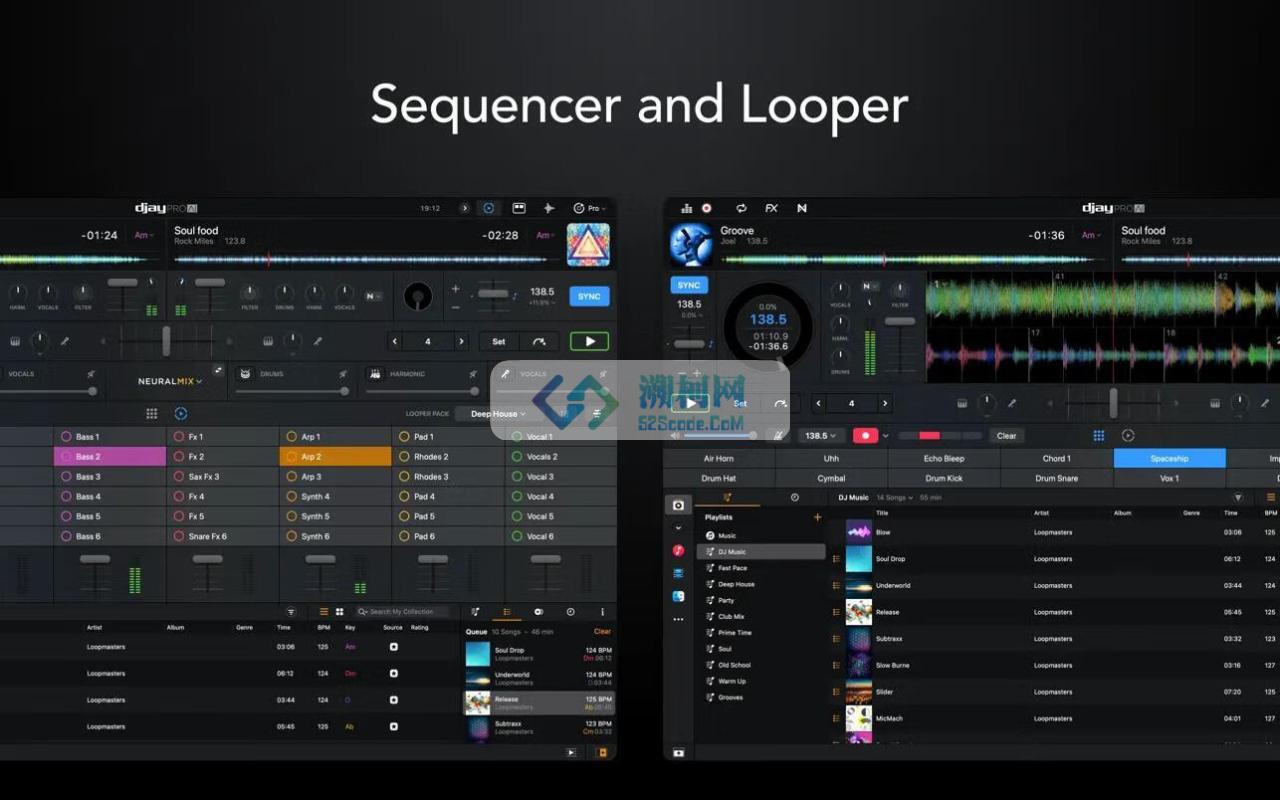The width and height of the screenshot is (1280, 800).
Task: Open the Pro dropdown in left window toolbar
Action: tap(590, 208)
